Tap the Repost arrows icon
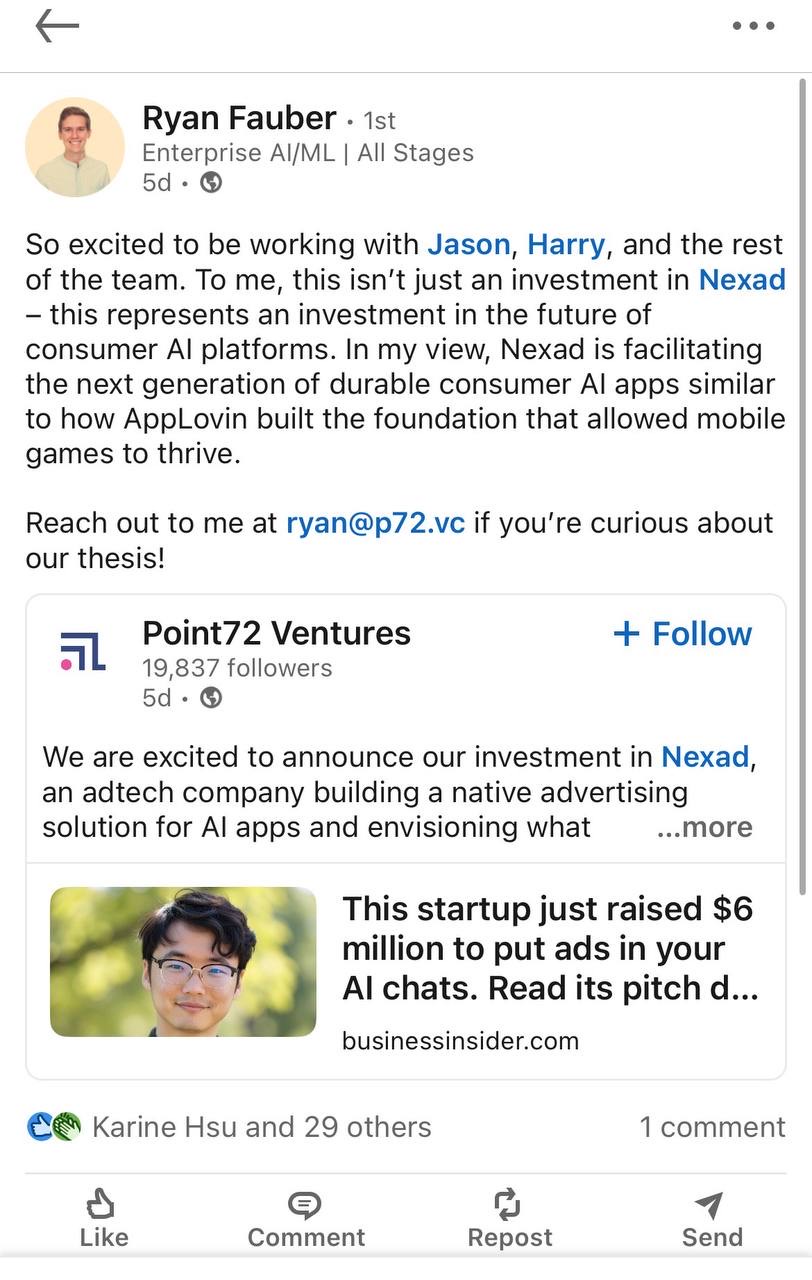The image size is (812, 1280). (x=509, y=1203)
